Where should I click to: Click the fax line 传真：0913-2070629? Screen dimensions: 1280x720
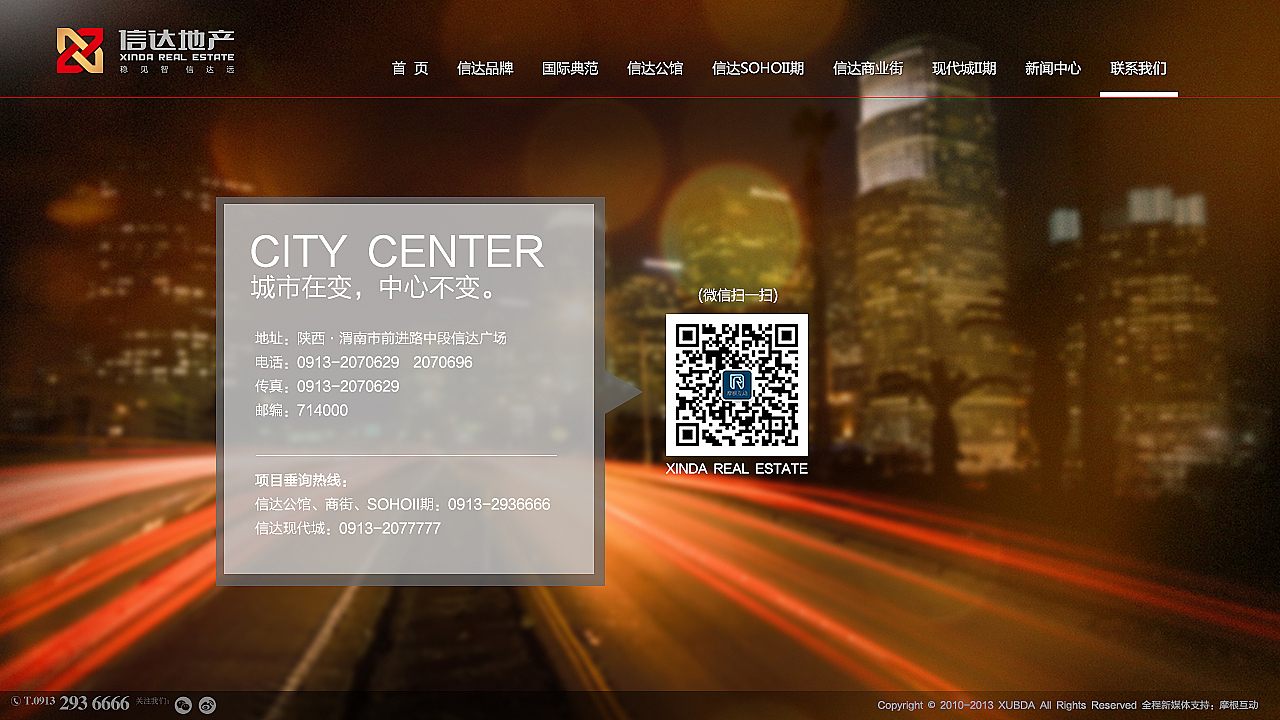pos(327,386)
